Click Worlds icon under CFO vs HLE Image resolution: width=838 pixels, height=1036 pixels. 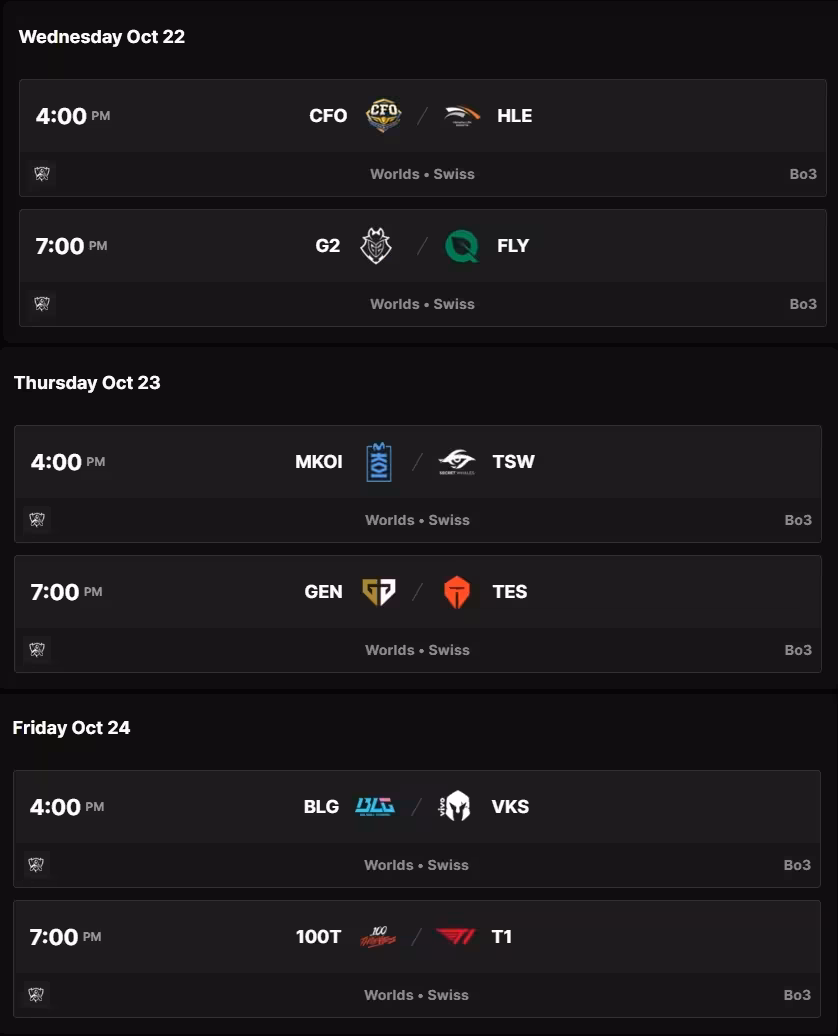tap(42, 174)
